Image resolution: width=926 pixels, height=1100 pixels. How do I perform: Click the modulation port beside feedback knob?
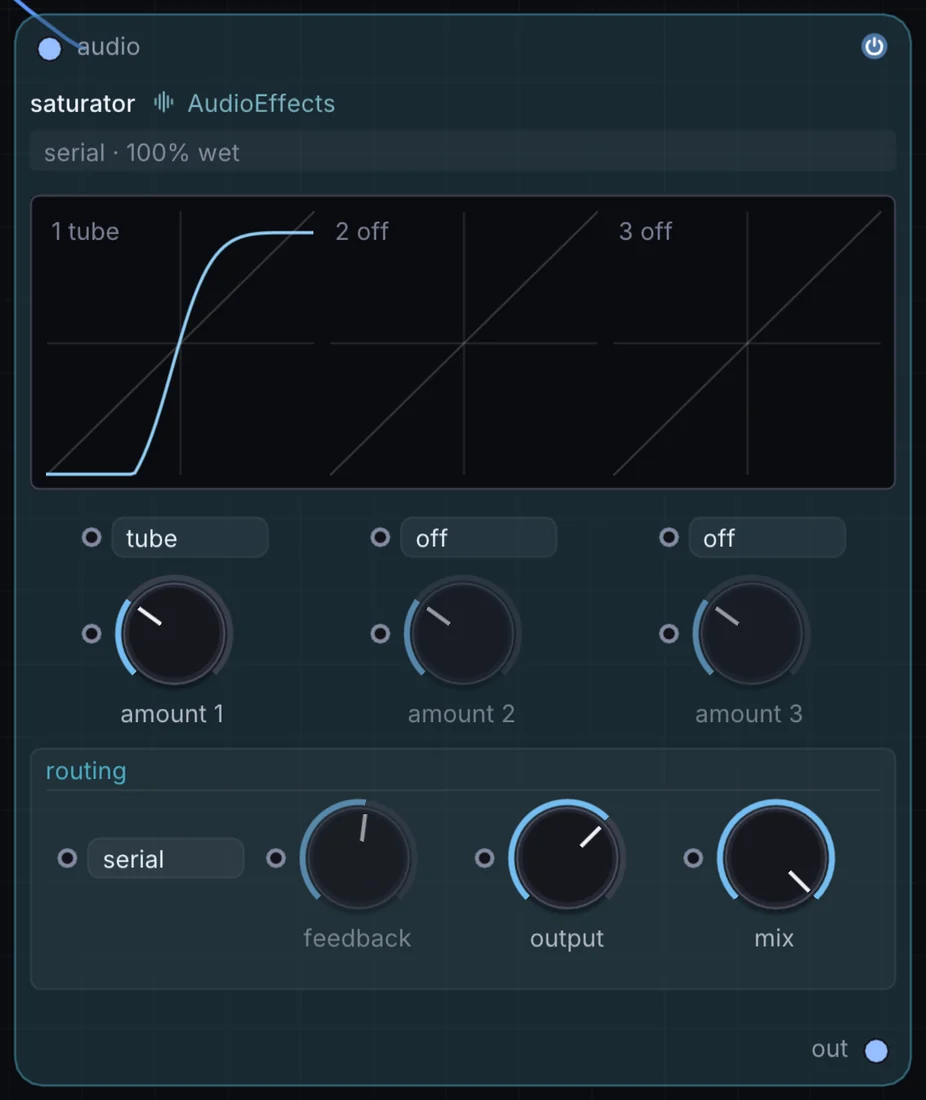click(x=276, y=858)
